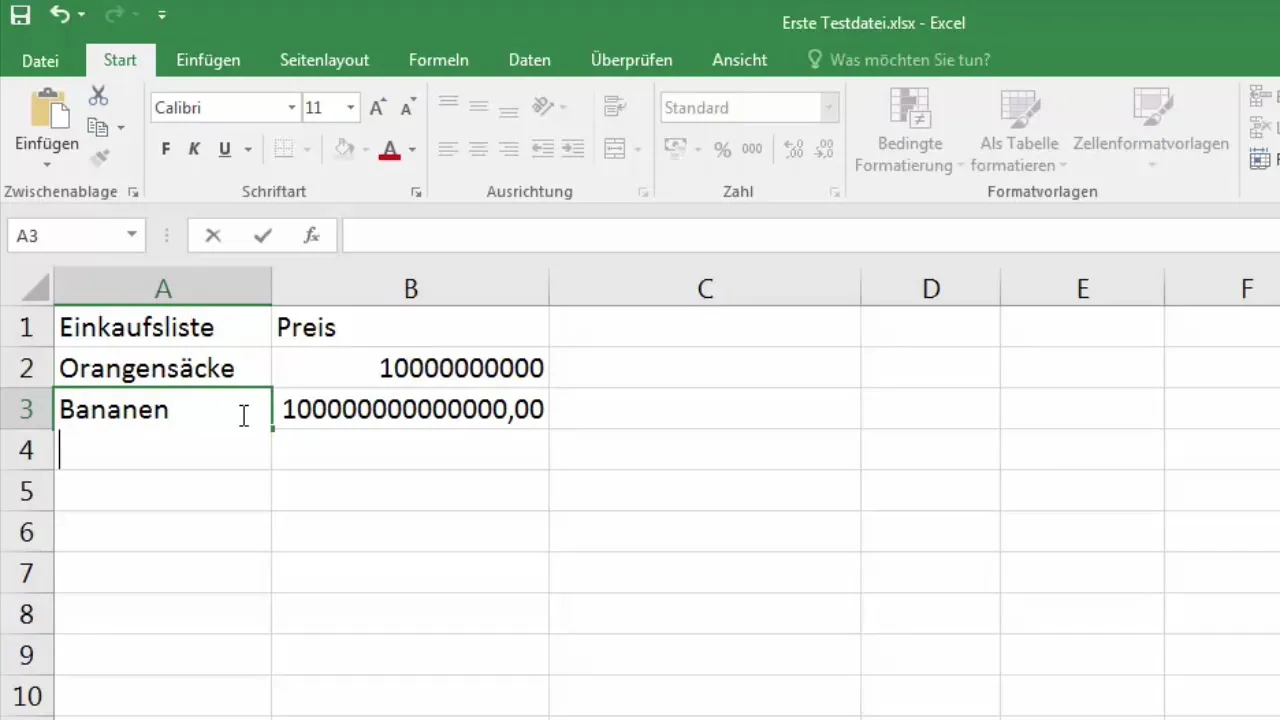Viewport: 1280px width, 720px height.
Task: Switch to the Start ribbon tab
Action: tap(120, 60)
